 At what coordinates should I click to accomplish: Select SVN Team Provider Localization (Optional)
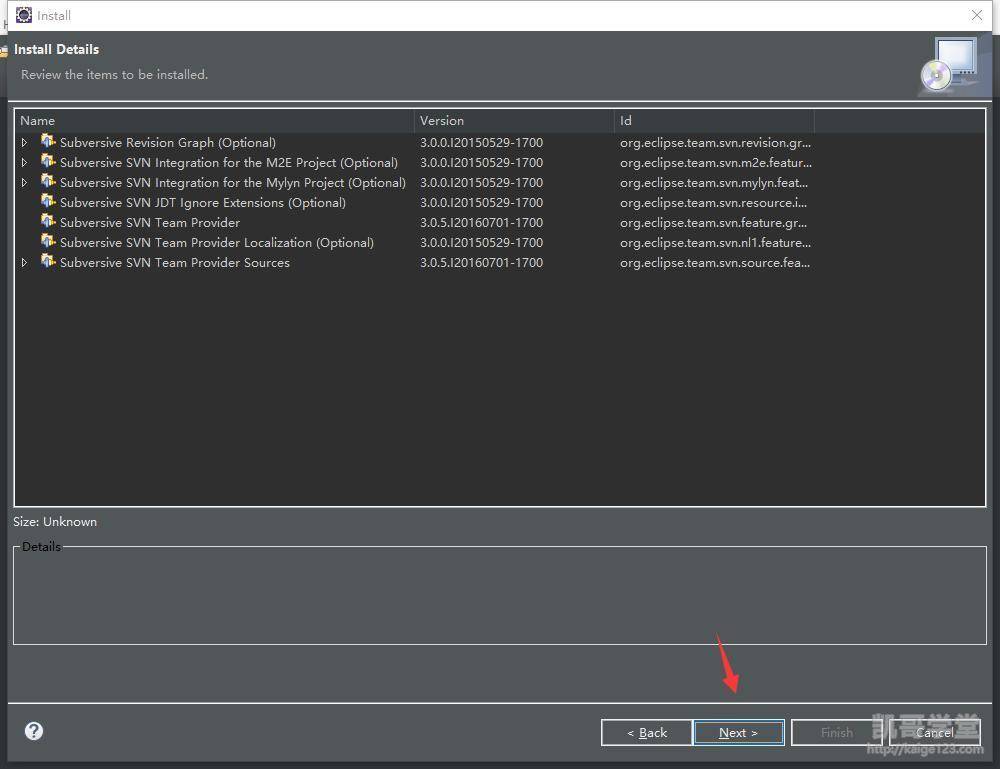(x=217, y=242)
